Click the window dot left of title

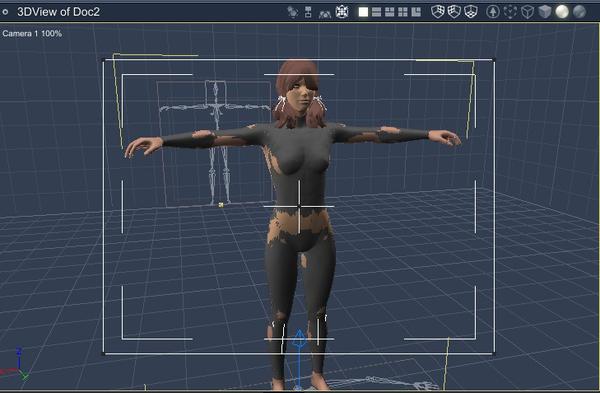click(x=5, y=12)
